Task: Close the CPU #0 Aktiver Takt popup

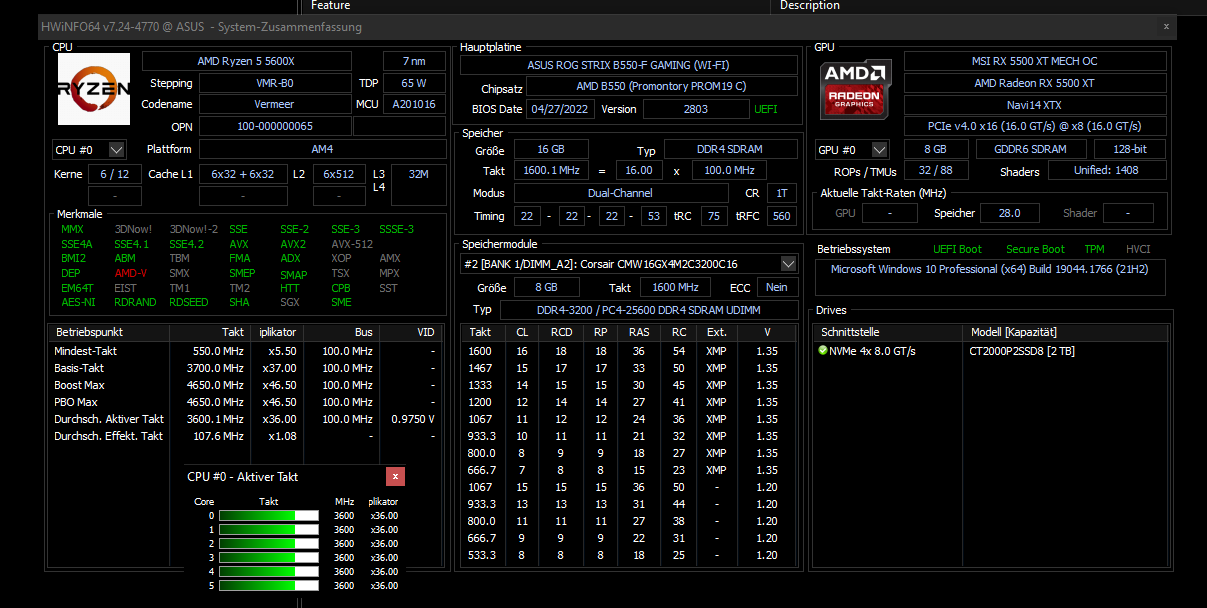Action: pyautogui.click(x=396, y=477)
